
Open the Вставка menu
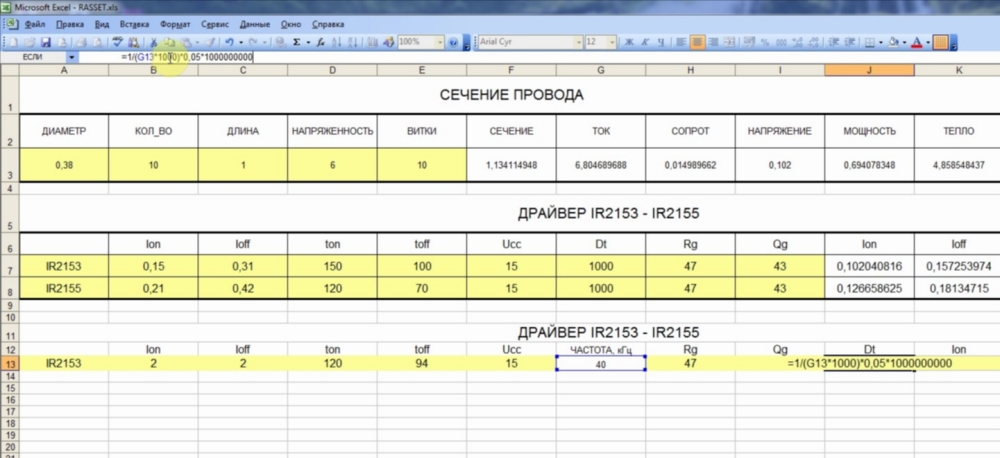click(134, 24)
